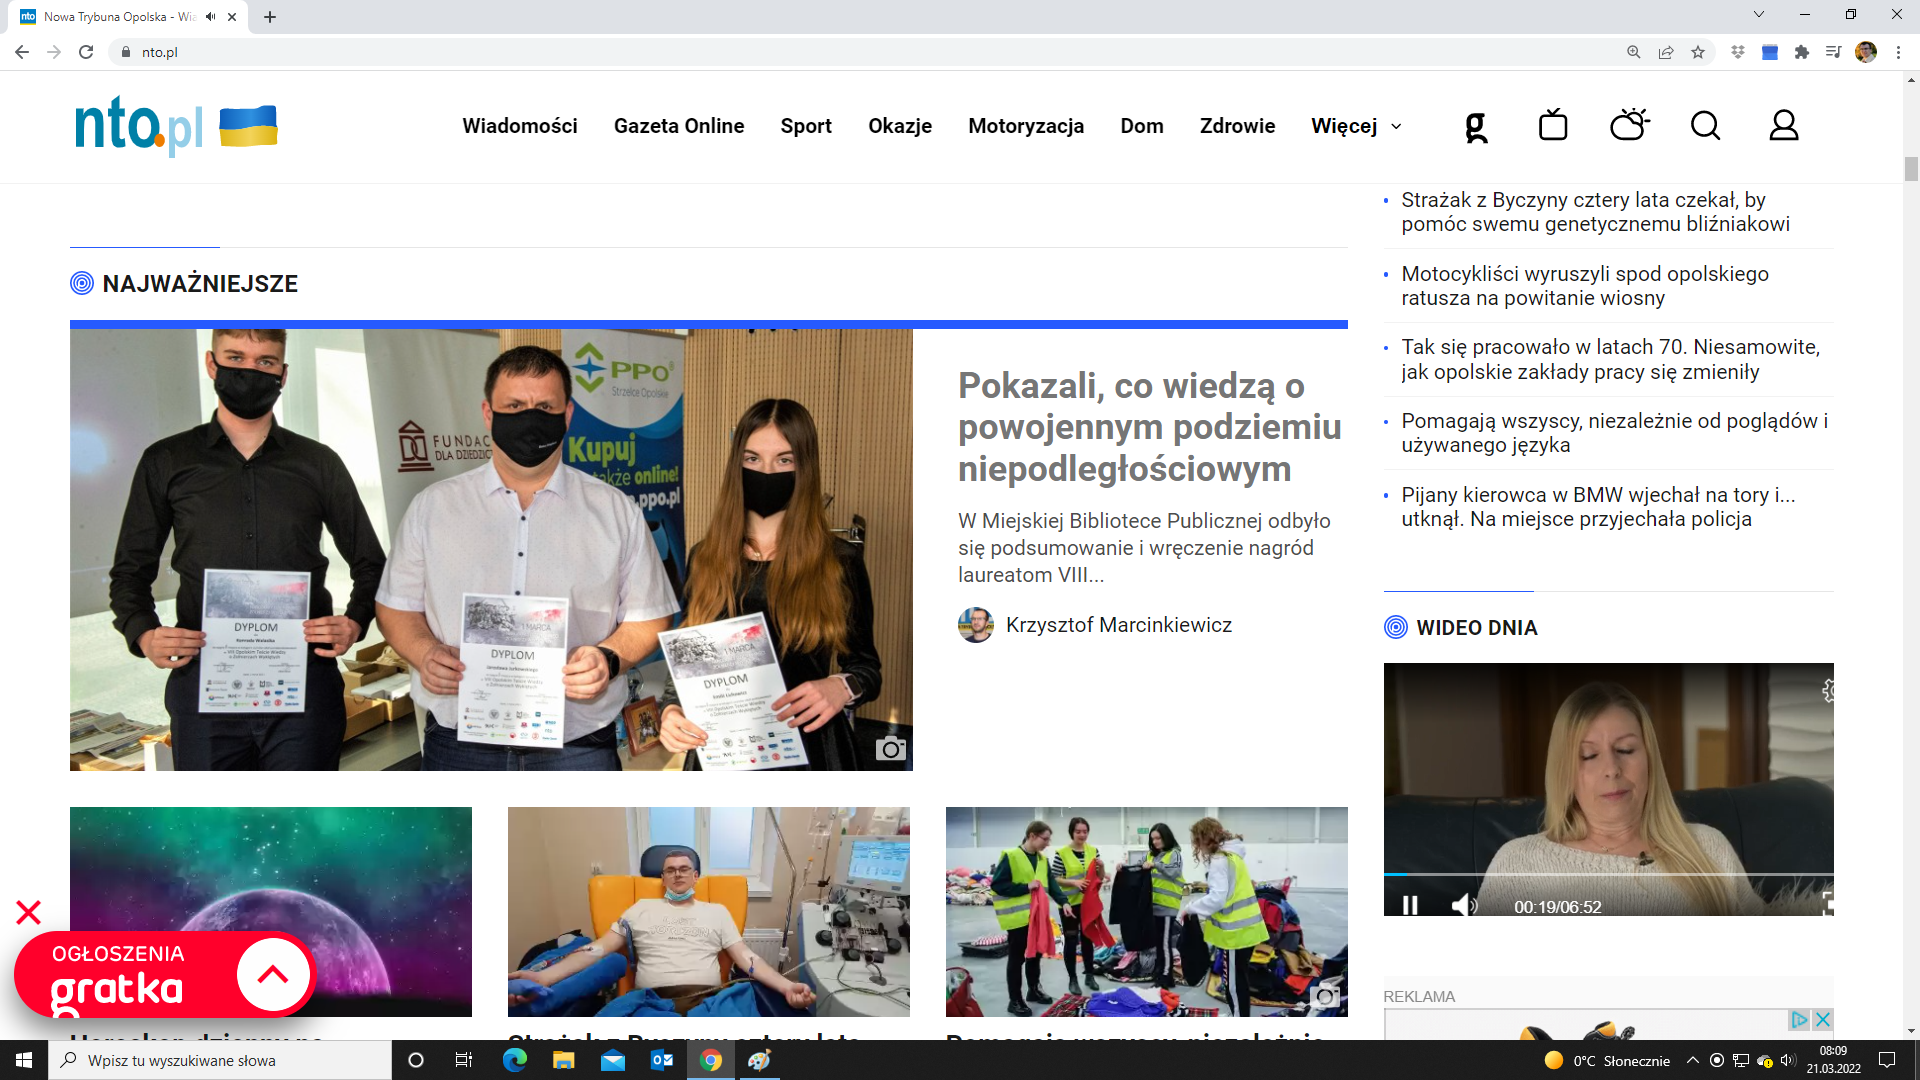Open the browser zoom magnifier icon
Image resolution: width=1920 pixels, height=1080 pixels.
[x=1634, y=52]
